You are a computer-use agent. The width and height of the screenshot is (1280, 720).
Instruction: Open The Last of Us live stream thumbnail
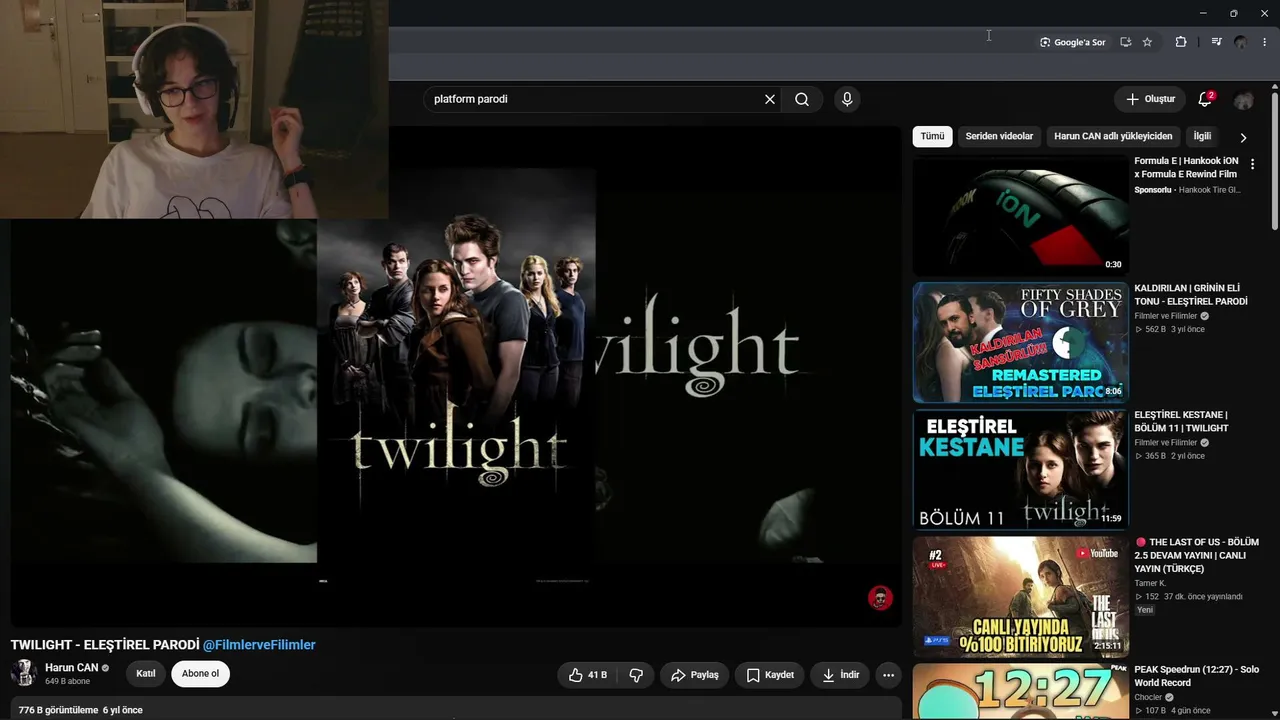1020,596
